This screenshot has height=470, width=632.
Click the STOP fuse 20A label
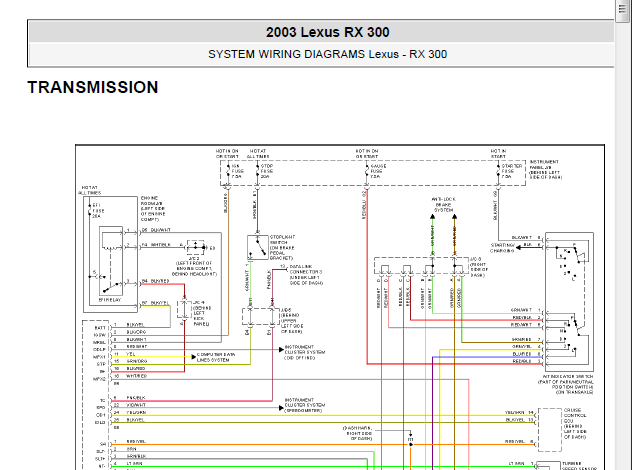266,171
